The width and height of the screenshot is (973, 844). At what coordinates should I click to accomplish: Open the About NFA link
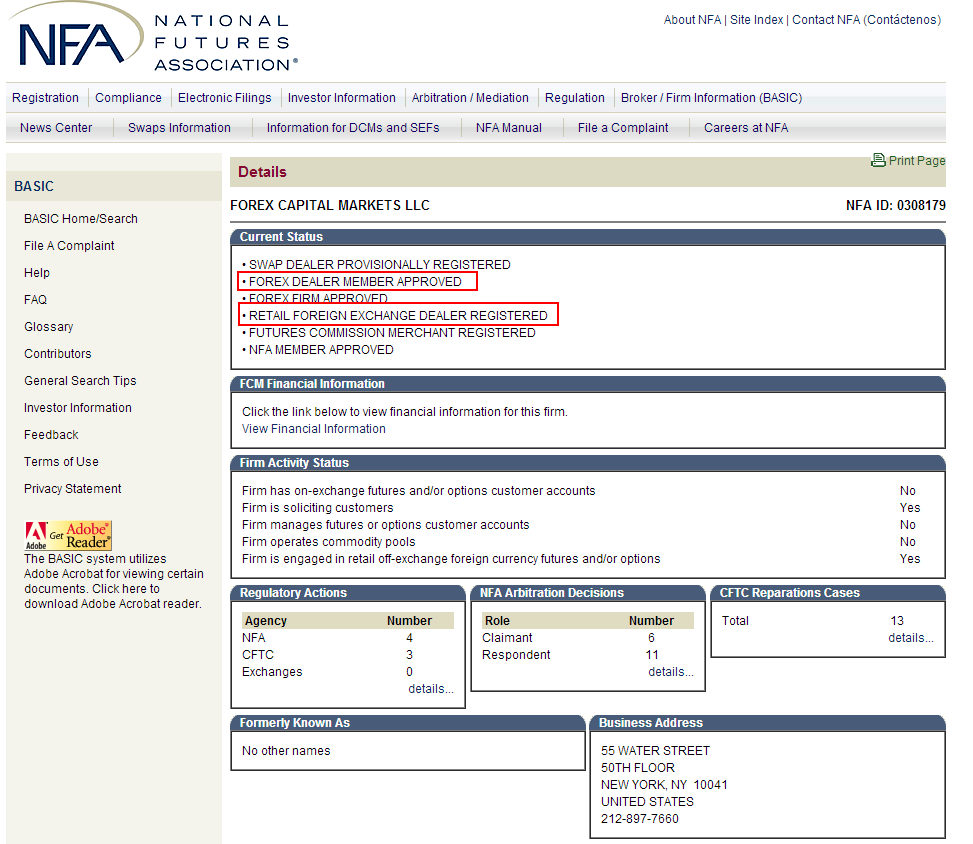point(692,20)
